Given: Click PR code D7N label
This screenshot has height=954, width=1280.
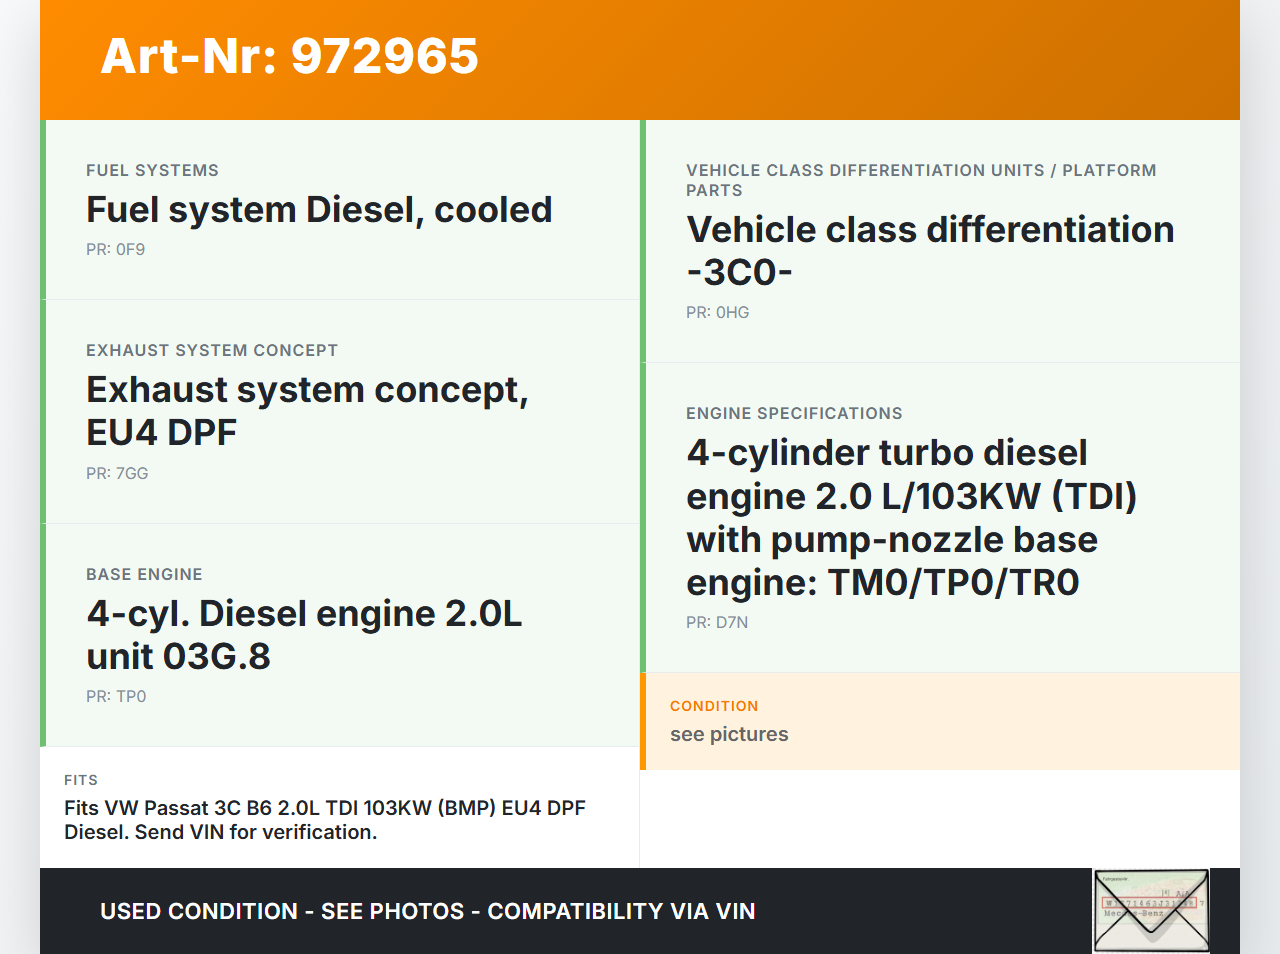Looking at the screenshot, I should pyautogui.click(x=717, y=623).
